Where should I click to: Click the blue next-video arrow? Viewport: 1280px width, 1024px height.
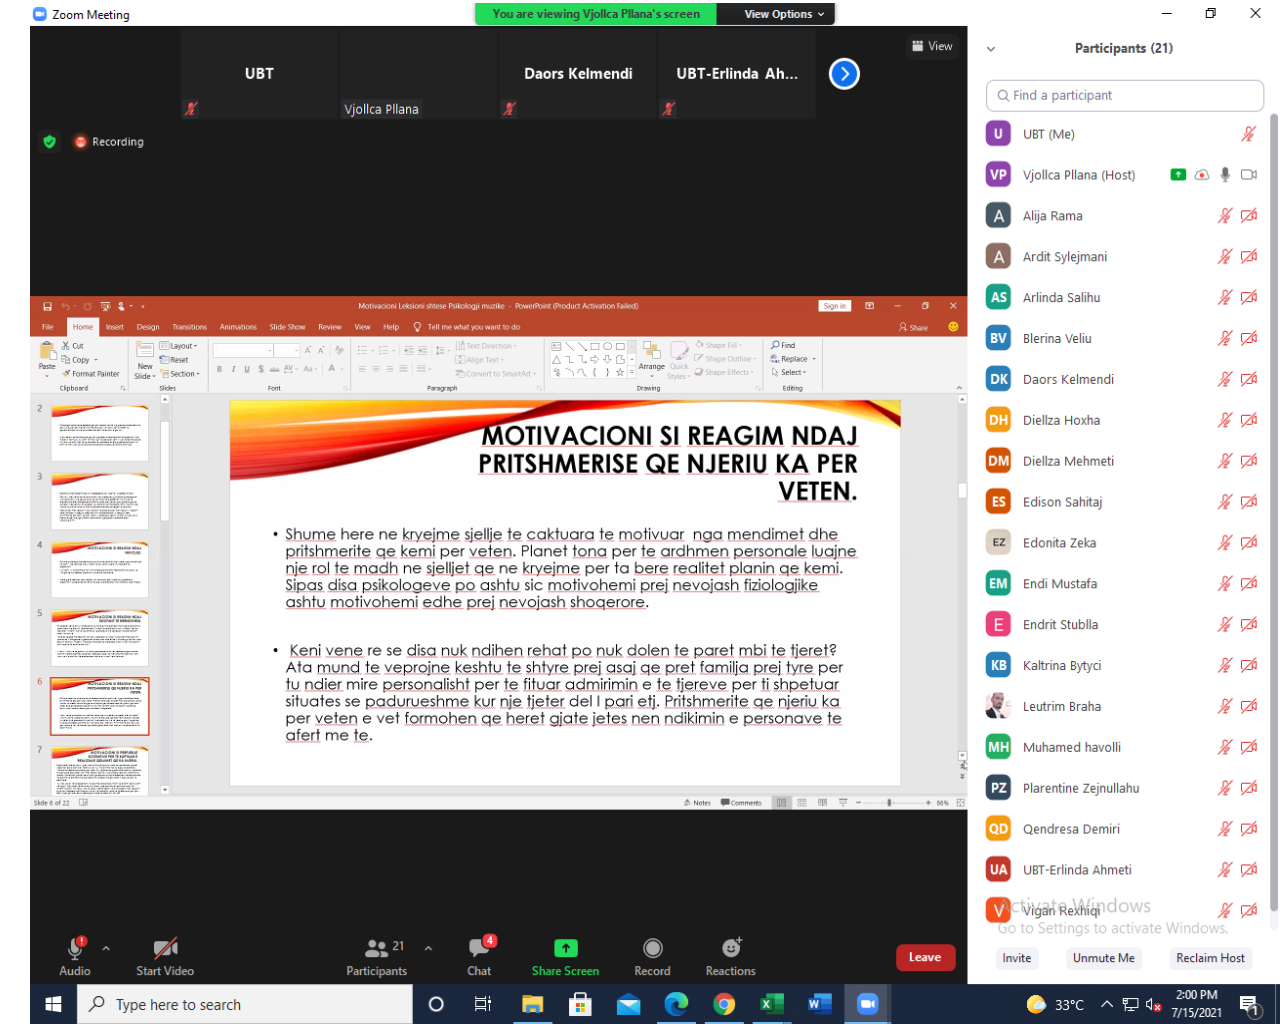tap(844, 74)
